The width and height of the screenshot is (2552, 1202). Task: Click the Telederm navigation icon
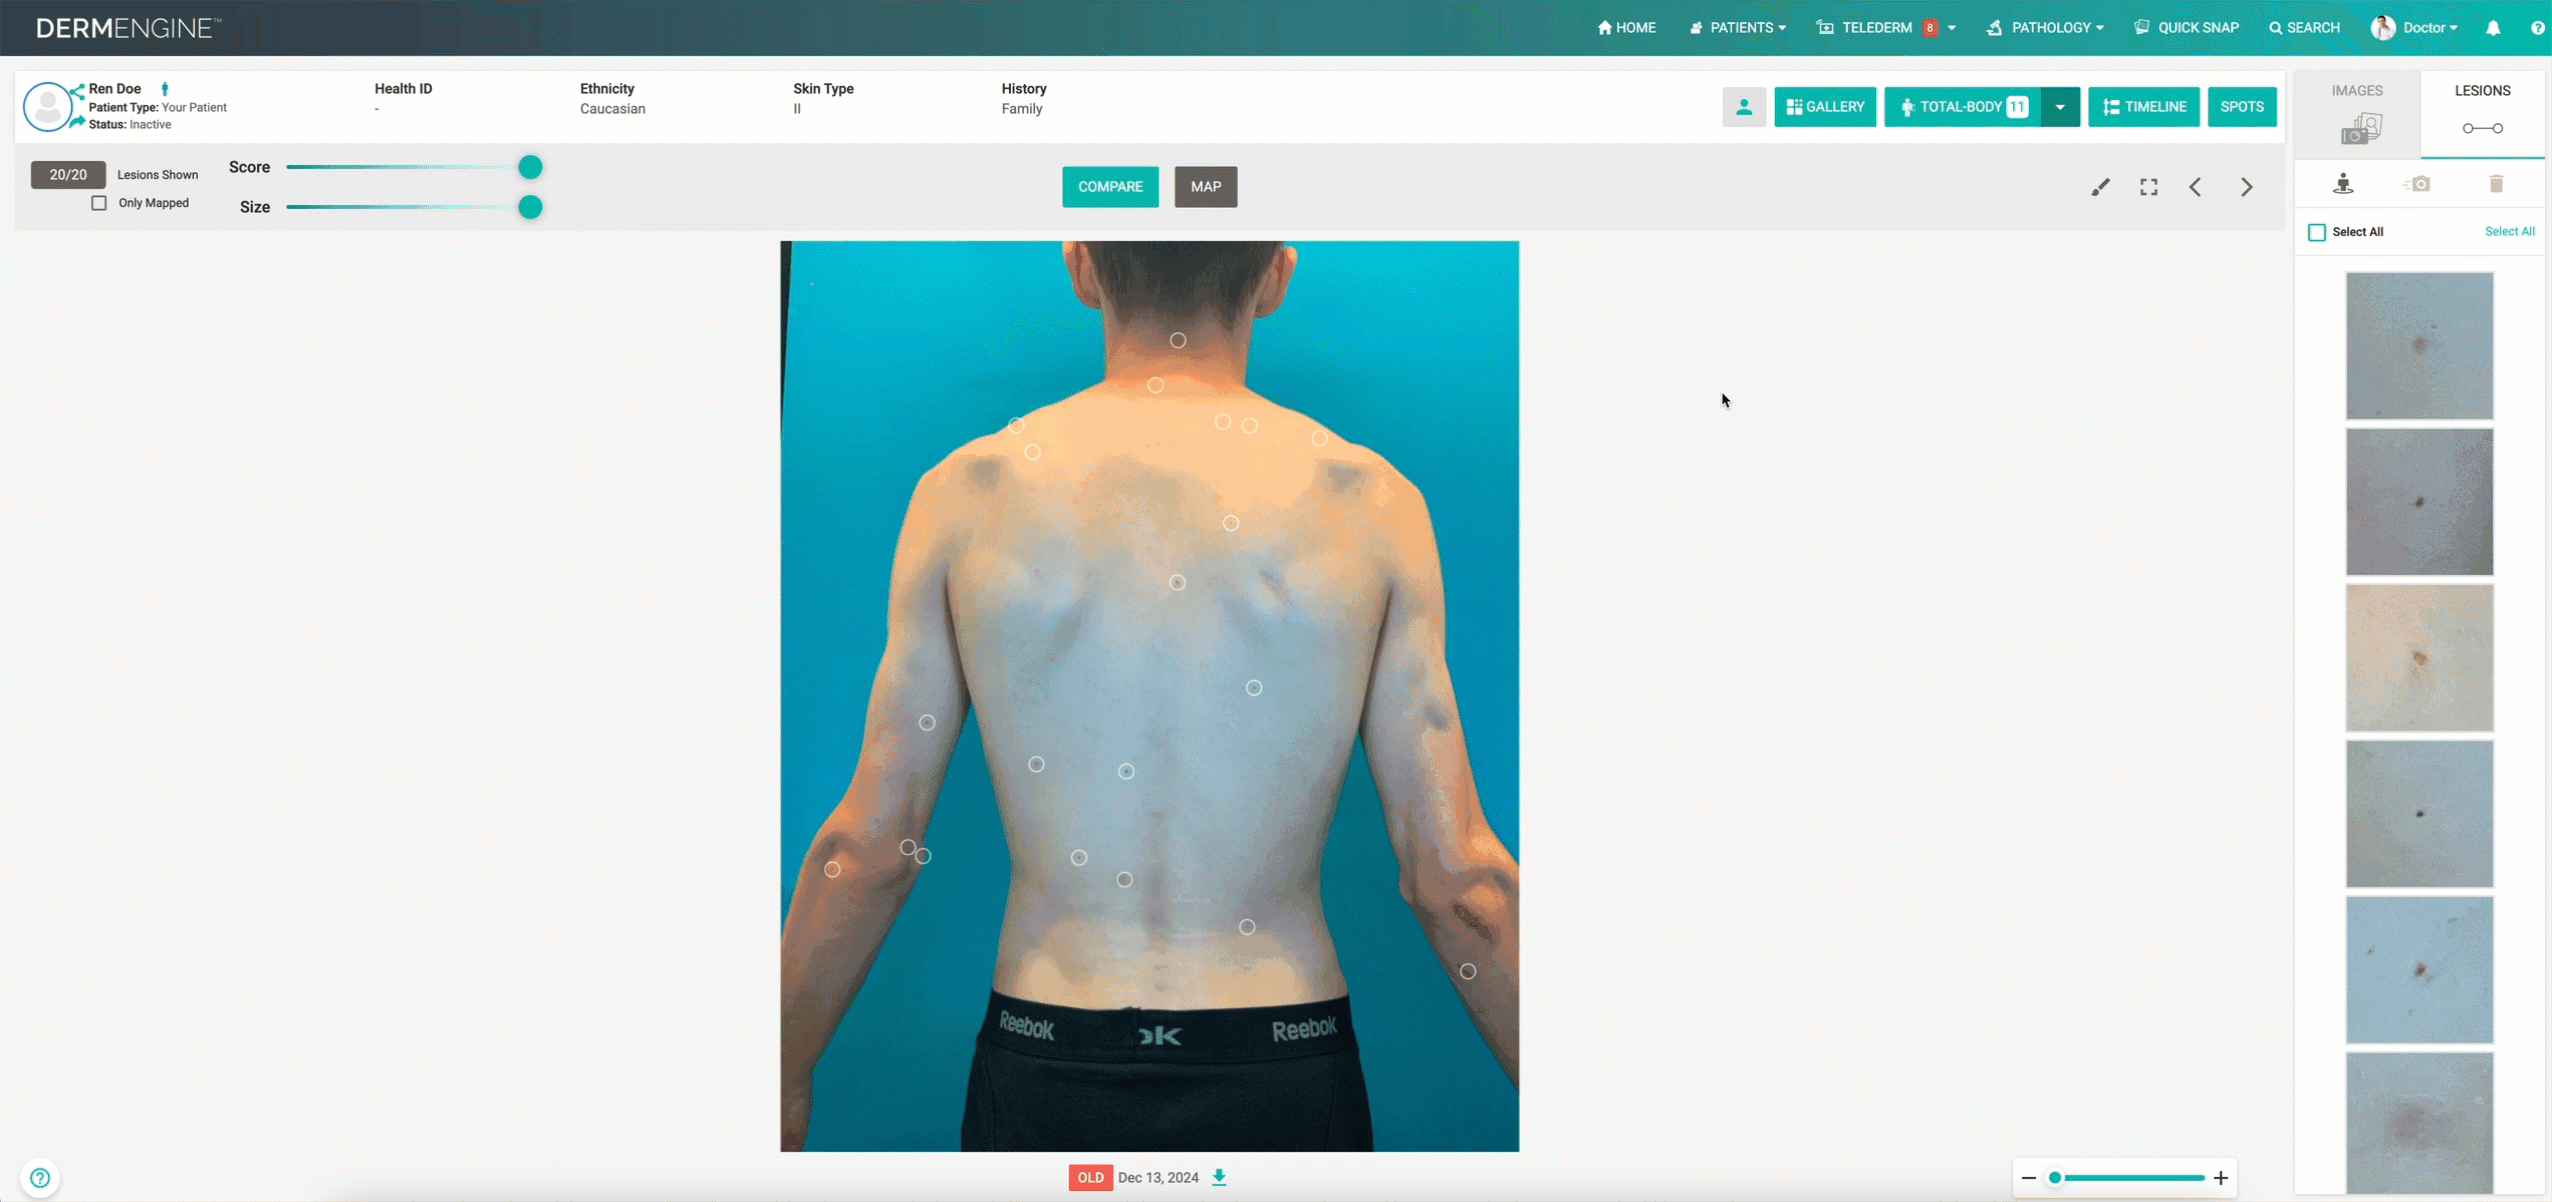[1824, 28]
